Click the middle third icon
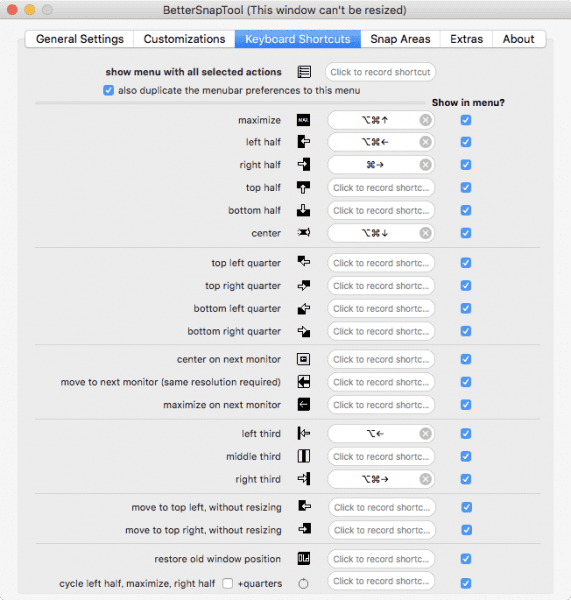The height and width of the screenshot is (600, 571). (303, 456)
